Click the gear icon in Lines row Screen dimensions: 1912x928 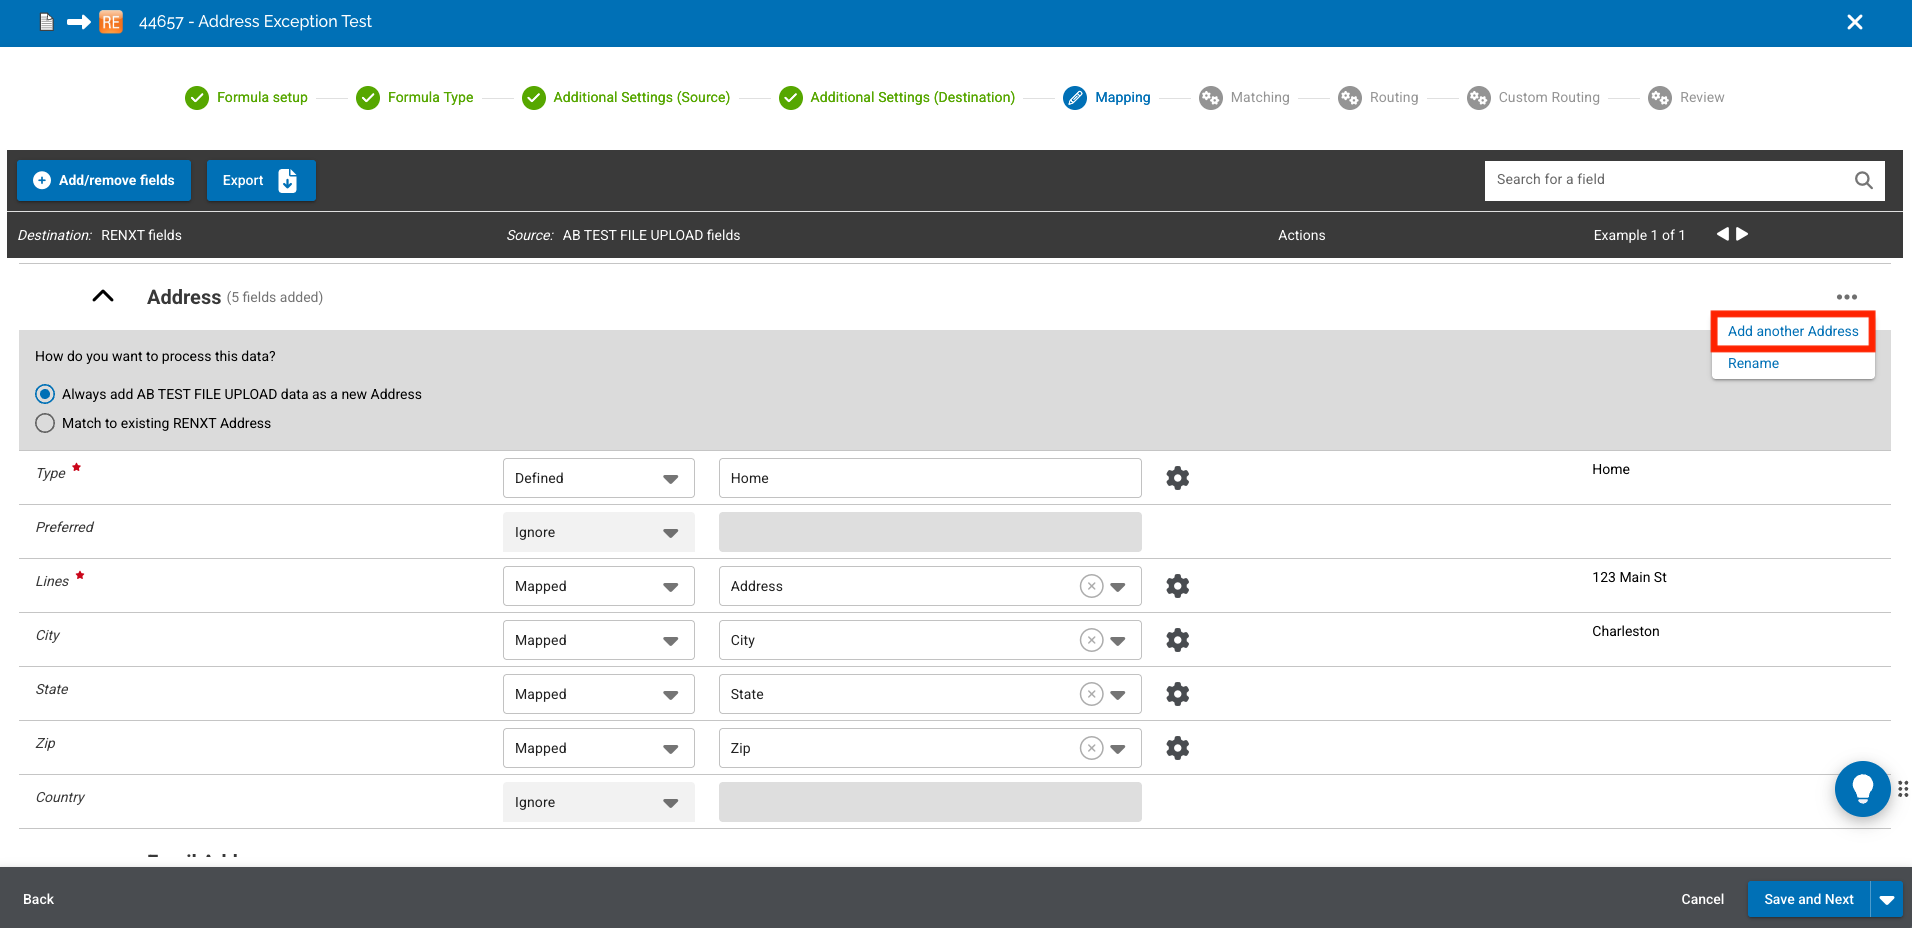click(x=1177, y=586)
